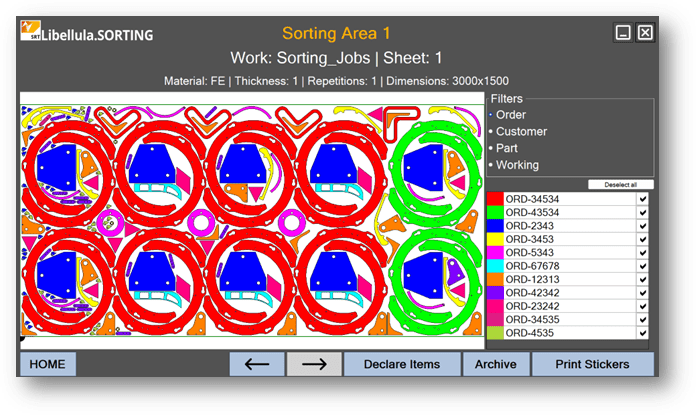This screenshot has height=416, width=696.
Task: Click the Archive button
Action: [496, 364]
